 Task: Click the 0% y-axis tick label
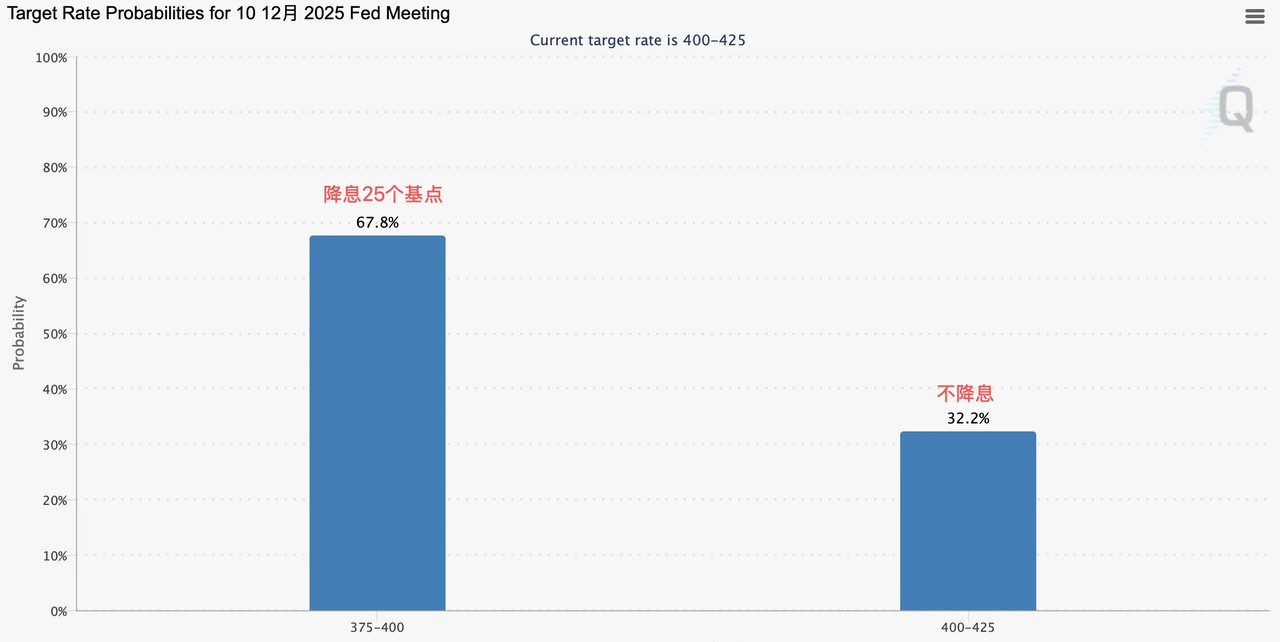click(x=58, y=611)
